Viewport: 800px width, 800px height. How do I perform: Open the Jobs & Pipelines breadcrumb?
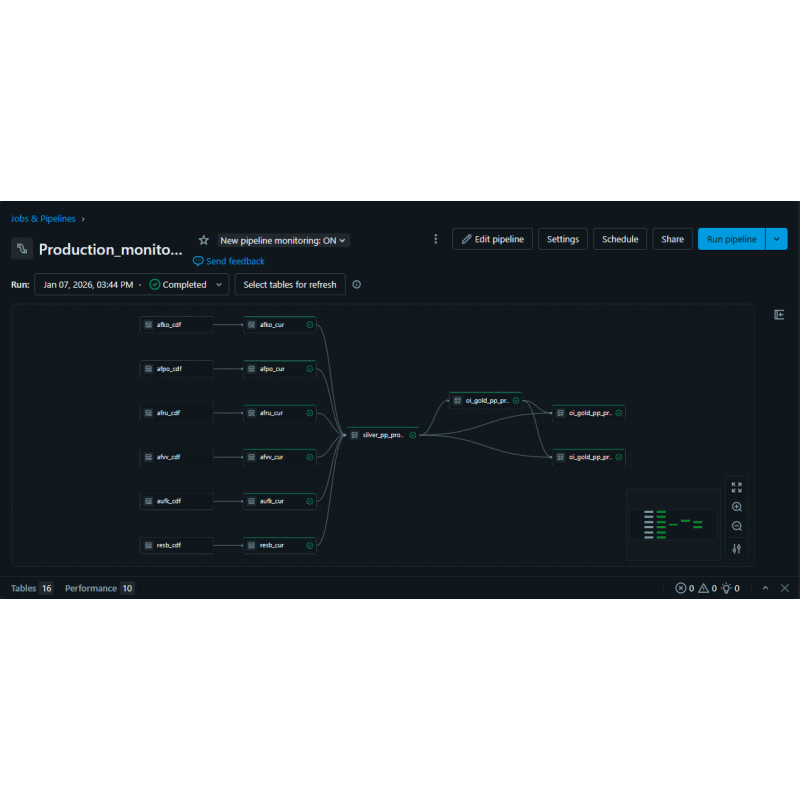[x=43, y=218]
